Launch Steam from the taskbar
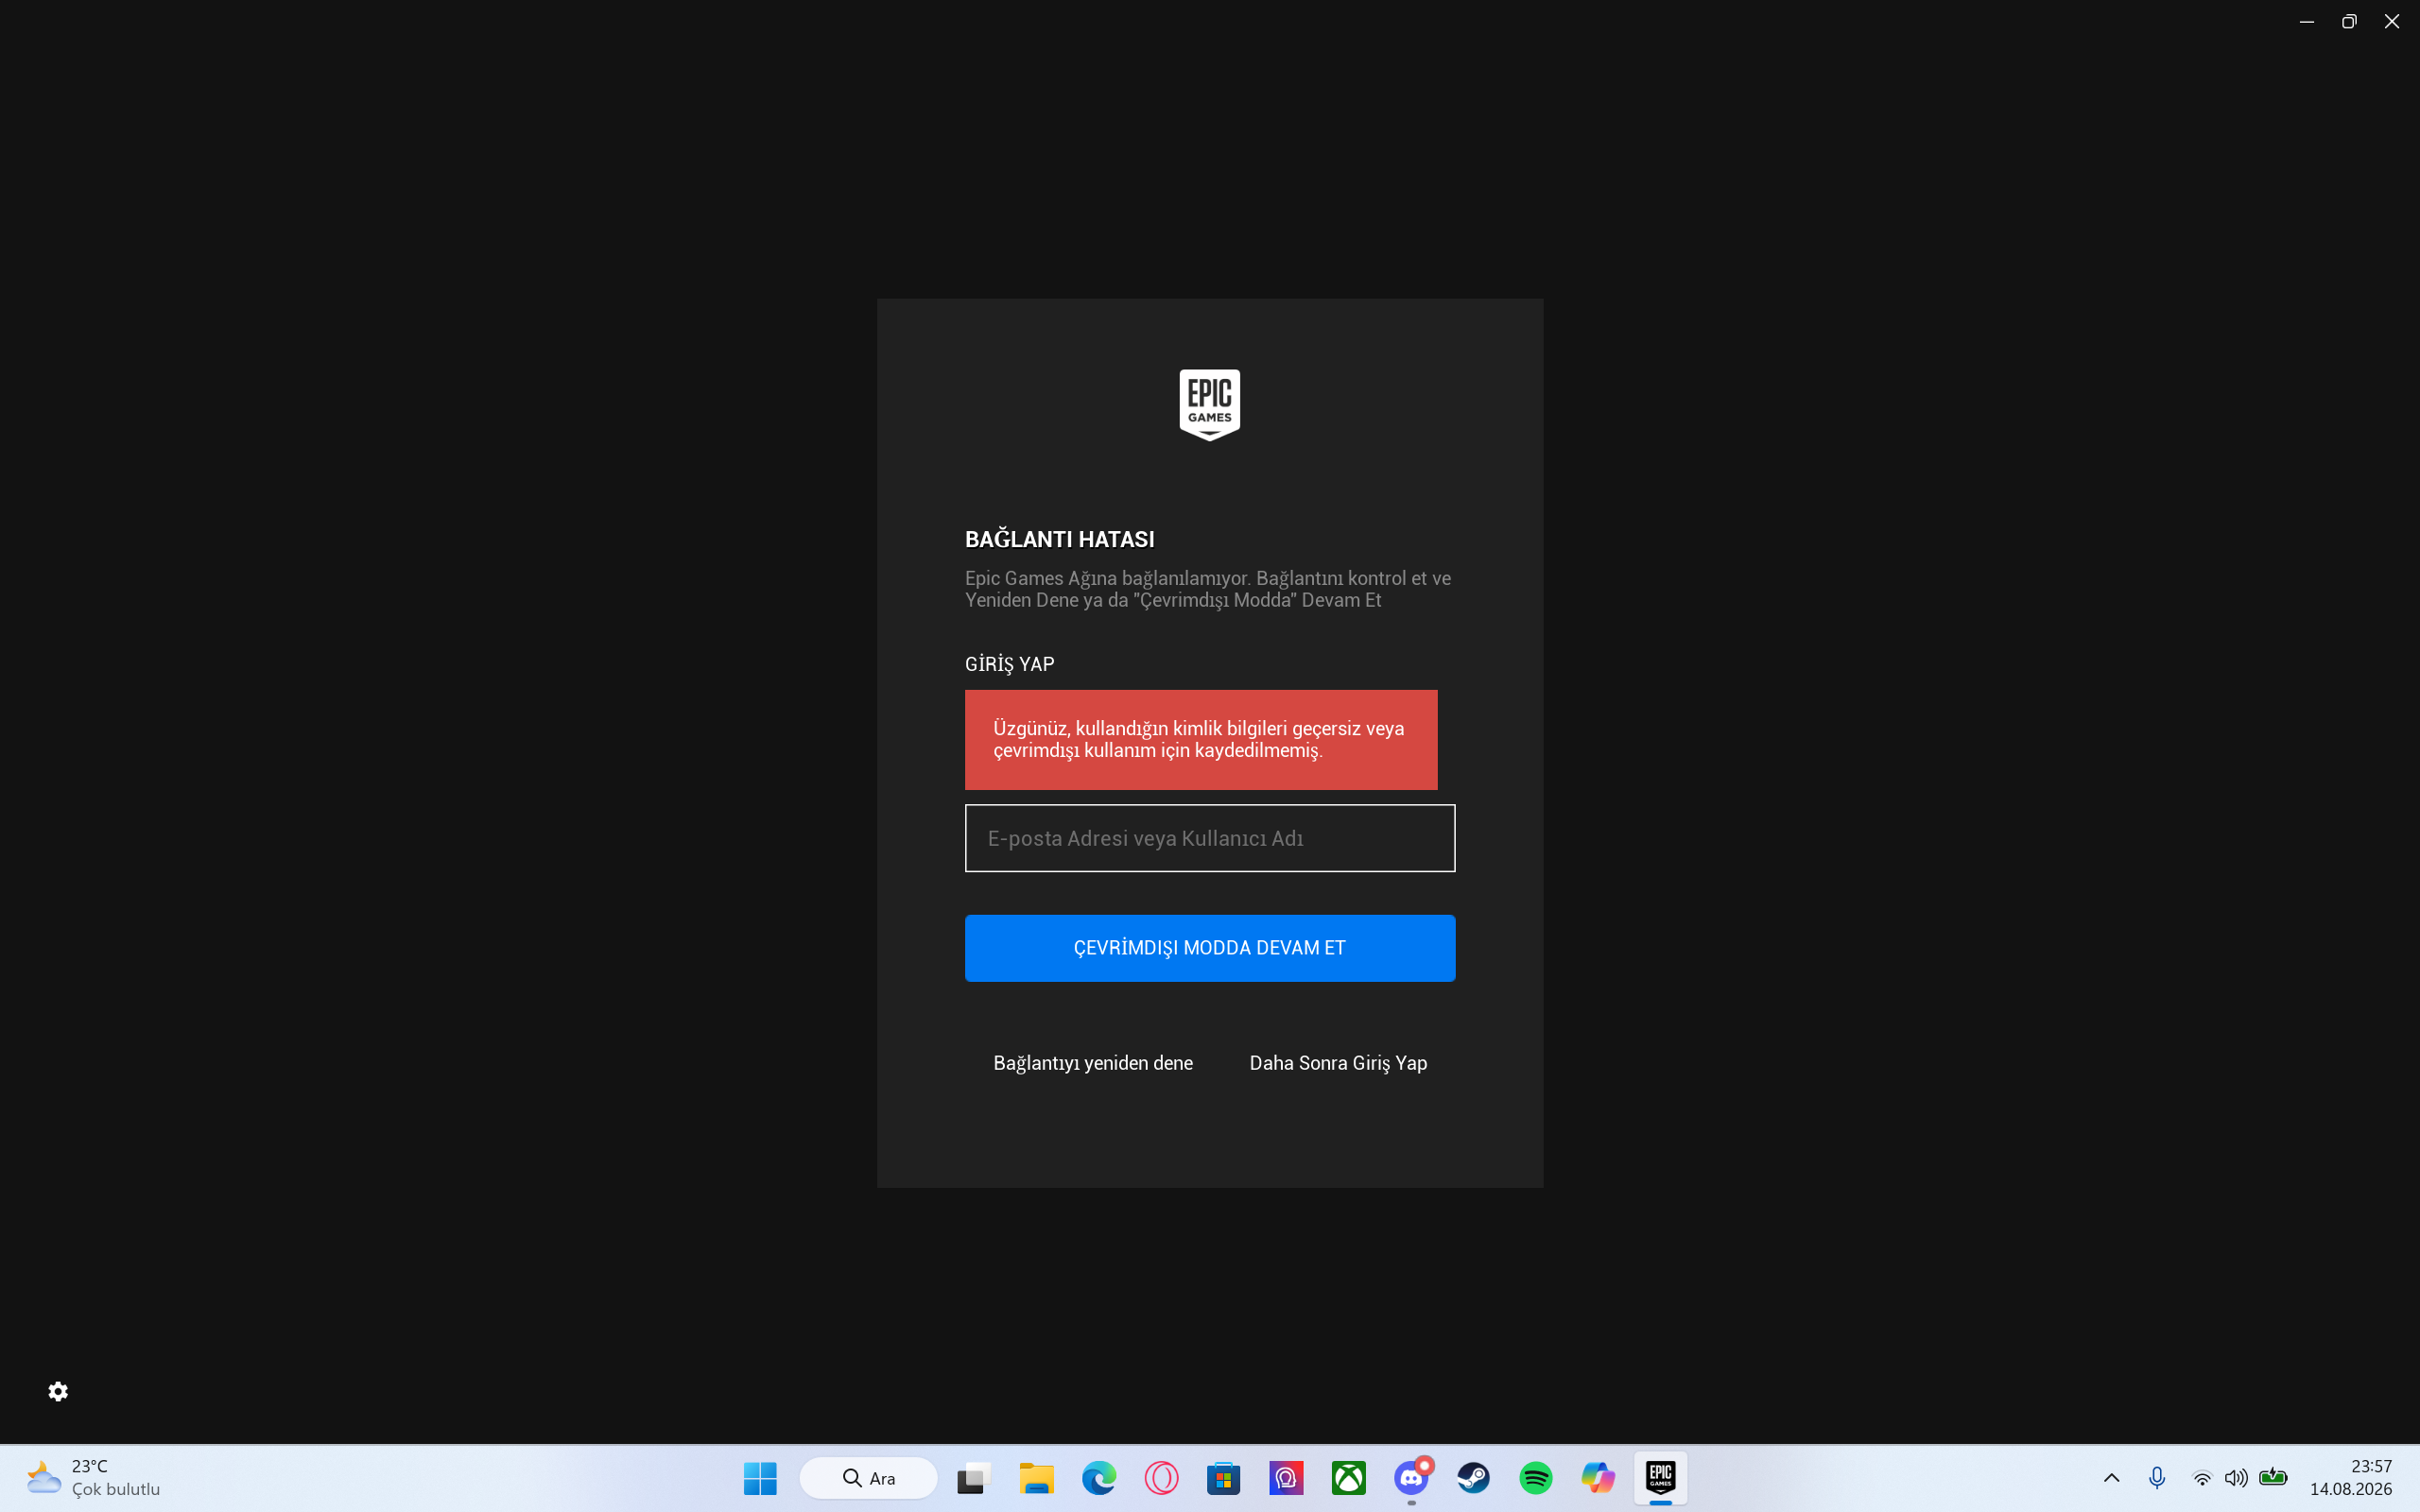This screenshot has height=1512, width=2420. (x=1473, y=1478)
